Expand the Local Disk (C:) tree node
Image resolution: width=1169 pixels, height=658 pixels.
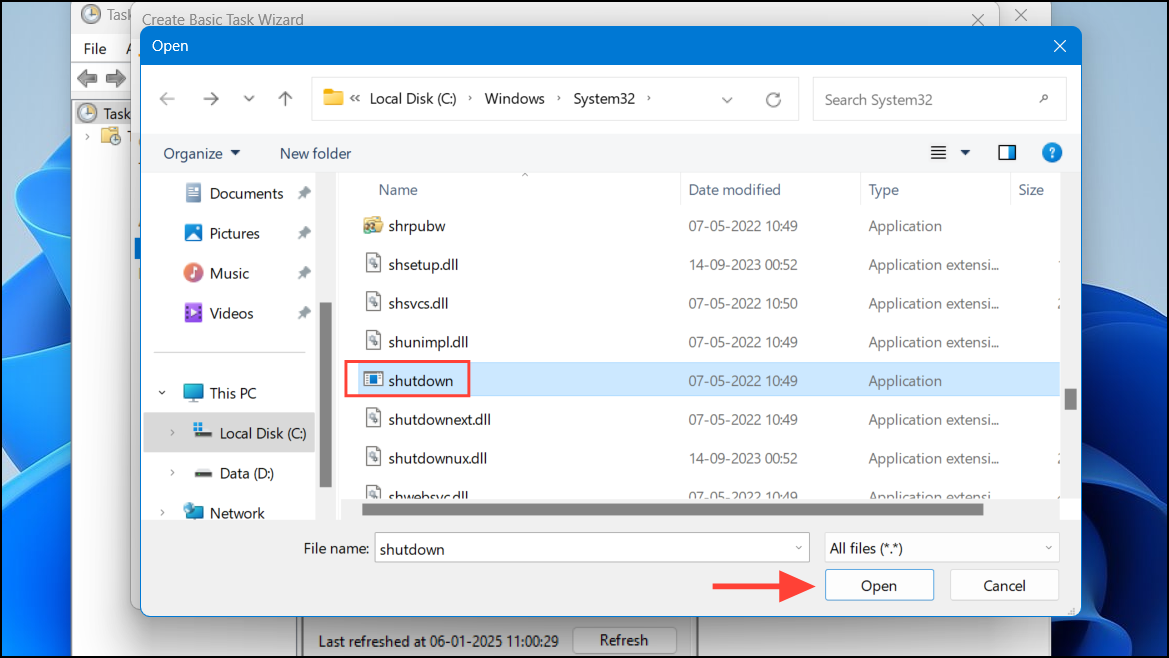[172, 433]
